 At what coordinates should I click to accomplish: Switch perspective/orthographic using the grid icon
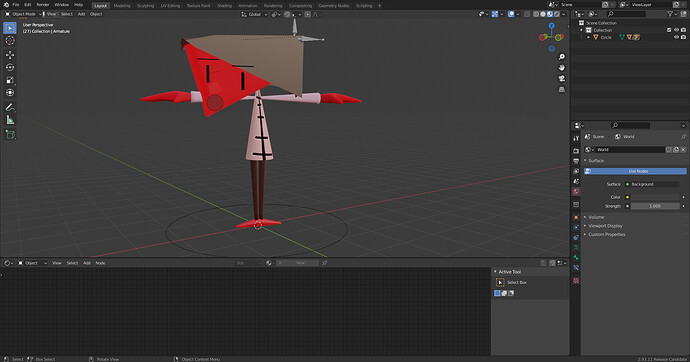click(x=562, y=89)
